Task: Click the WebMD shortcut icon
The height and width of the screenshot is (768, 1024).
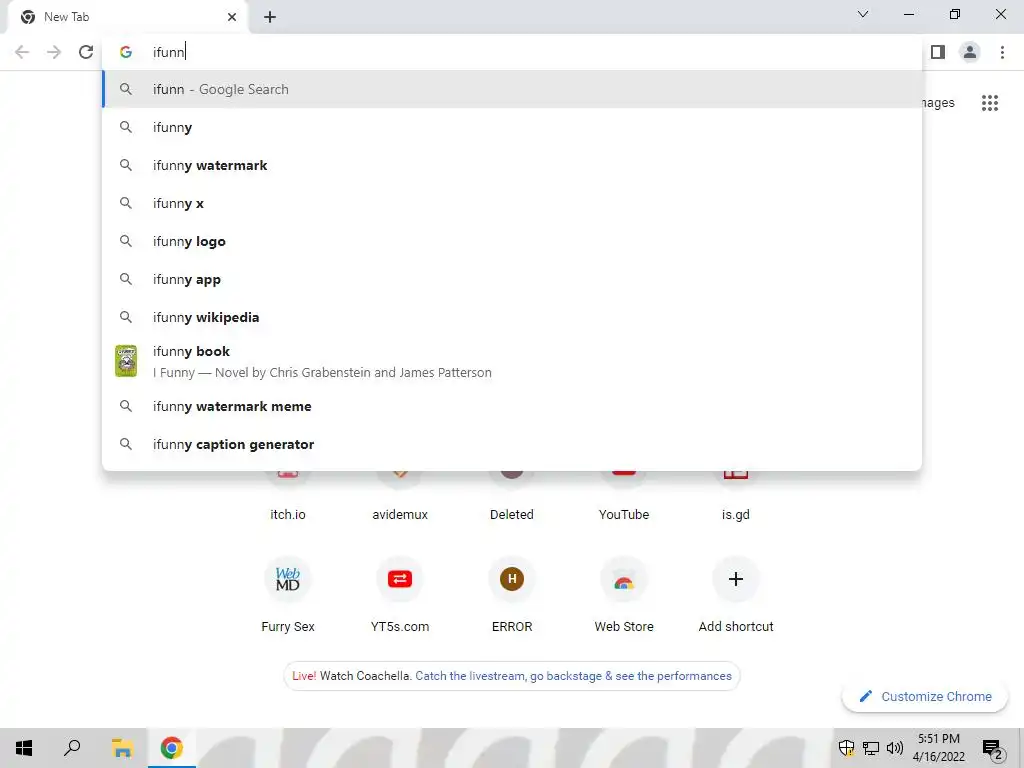Action: click(288, 579)
